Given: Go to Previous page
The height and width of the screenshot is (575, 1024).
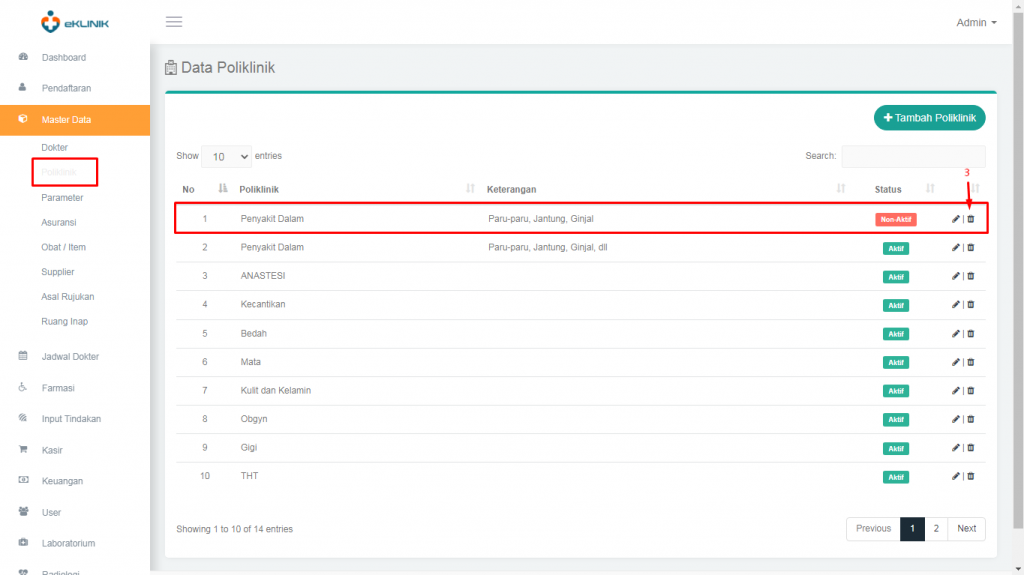Looking at the screenshot, I should click(x=873, y=529).
